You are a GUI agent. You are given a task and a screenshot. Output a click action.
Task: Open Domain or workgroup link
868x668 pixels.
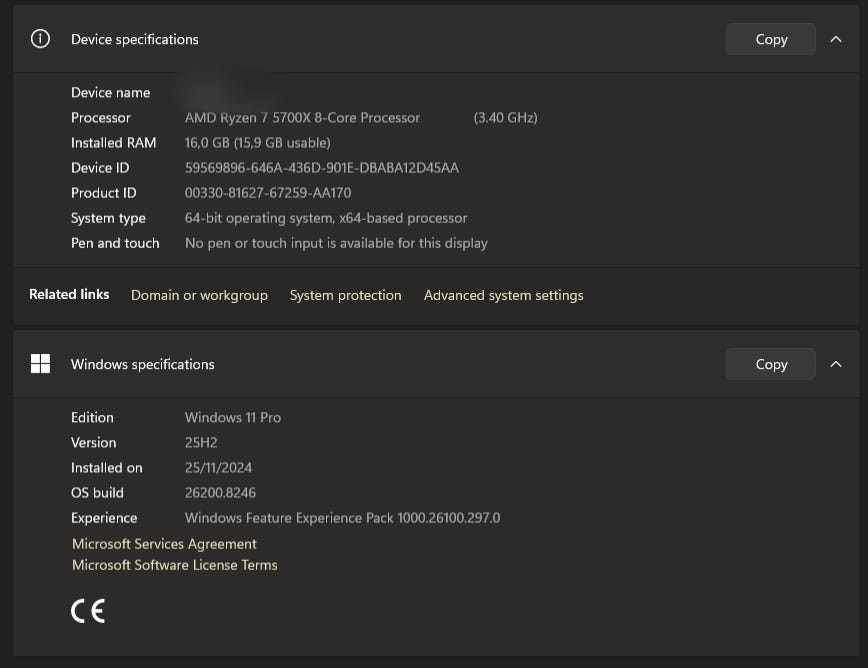[199, 295]
